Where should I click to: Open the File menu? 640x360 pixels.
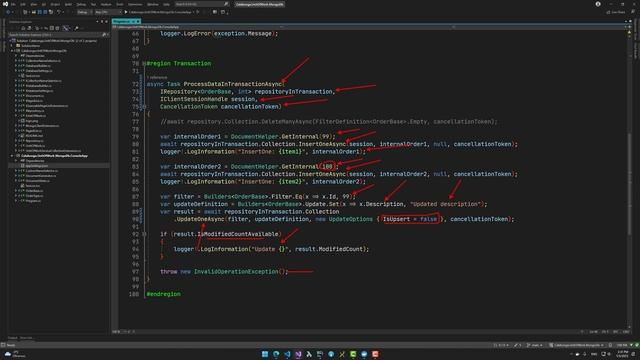coord(13,4)
